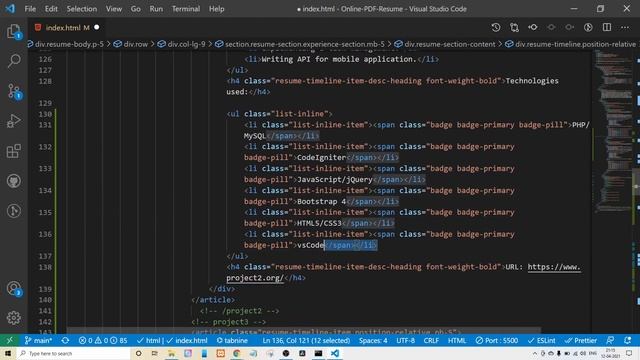Synchronize changes via status bar sync icon
The image size is (640, 360).
point(65,340)
